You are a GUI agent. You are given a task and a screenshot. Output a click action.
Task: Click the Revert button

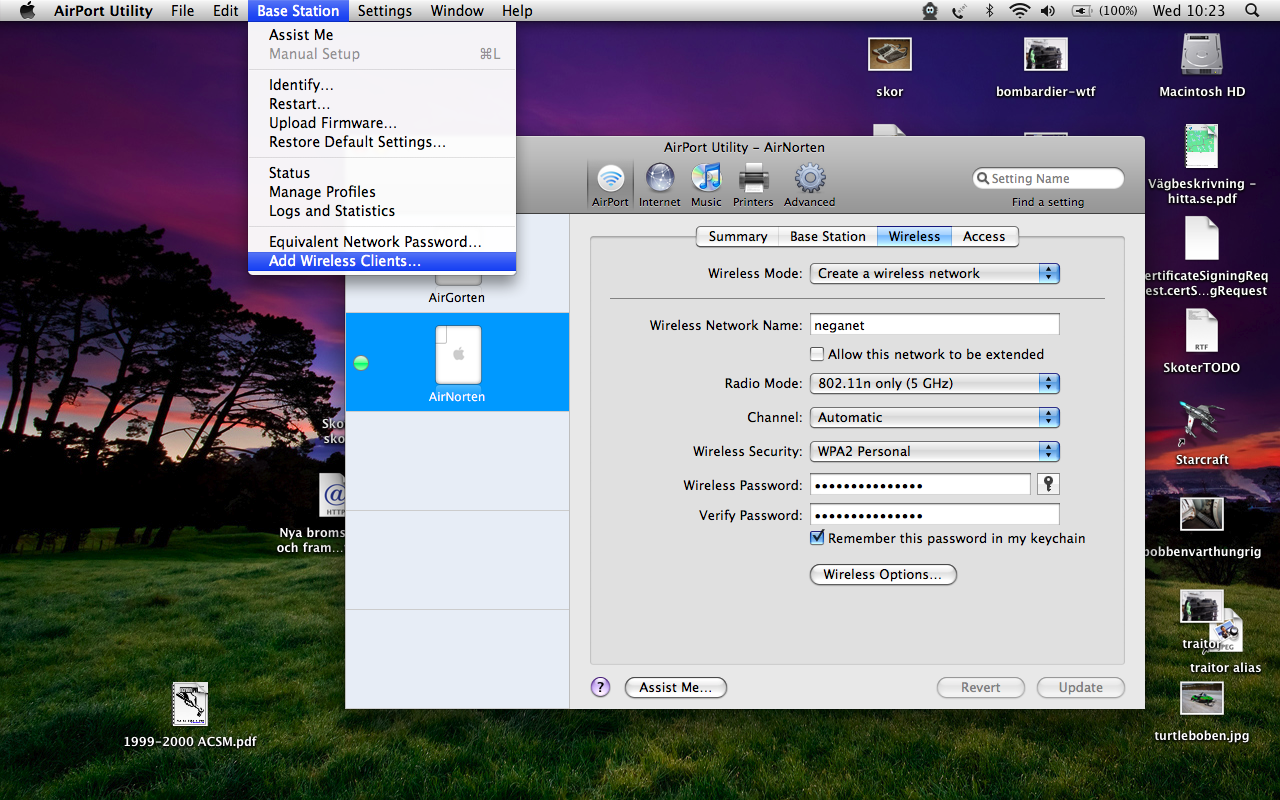[981, 688]
